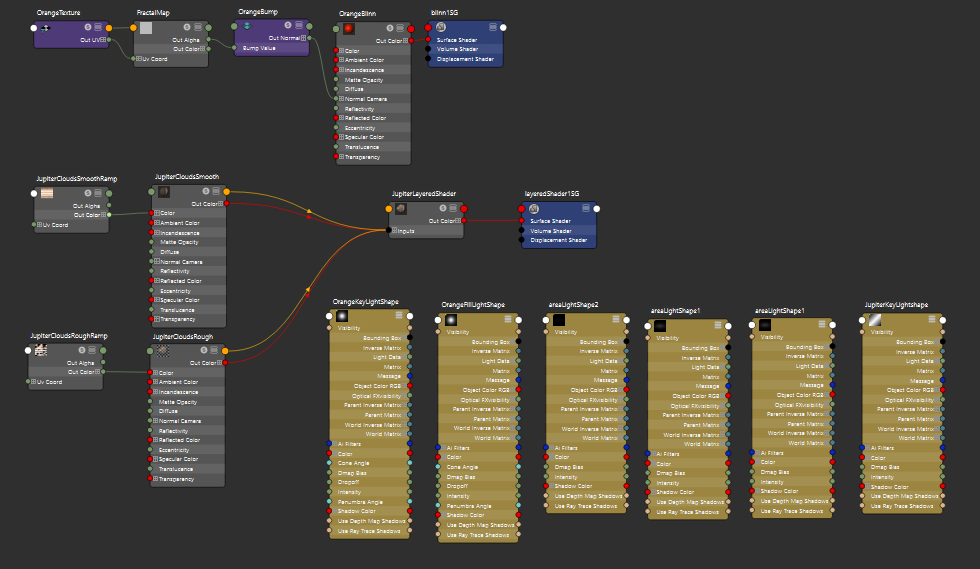
Task: Toggle the solo button on OrangeBlinn node
Action: click(x=388, y=29)
